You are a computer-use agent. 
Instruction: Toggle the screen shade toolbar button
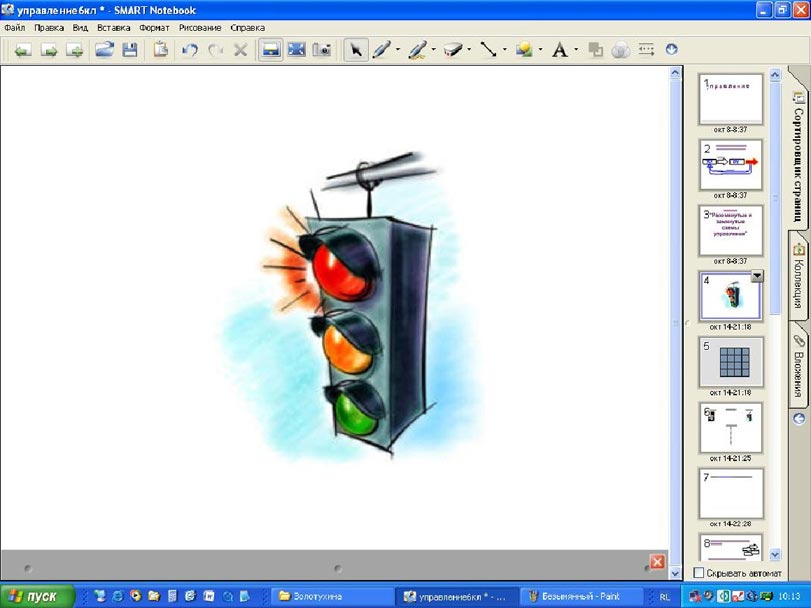pos(270,49)
